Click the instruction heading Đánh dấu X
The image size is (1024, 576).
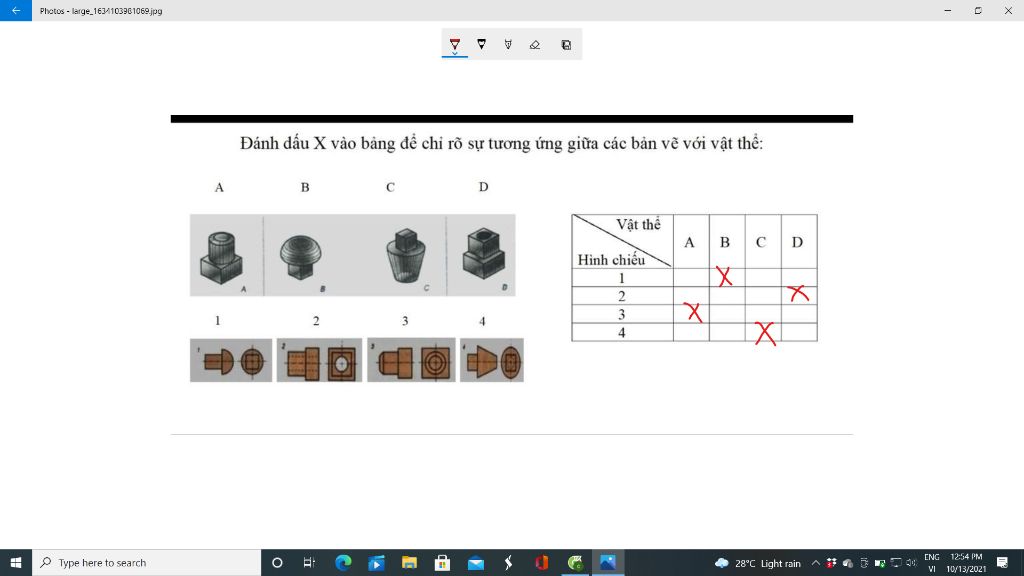tap(502, 144)
